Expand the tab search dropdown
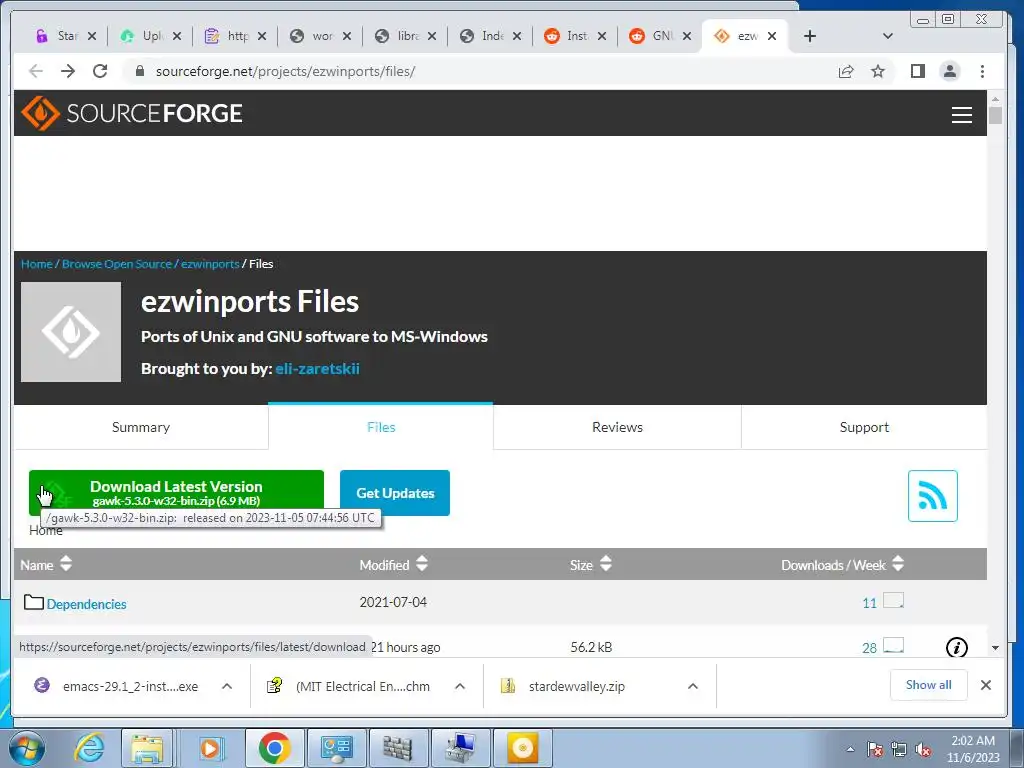 [887, 36]
